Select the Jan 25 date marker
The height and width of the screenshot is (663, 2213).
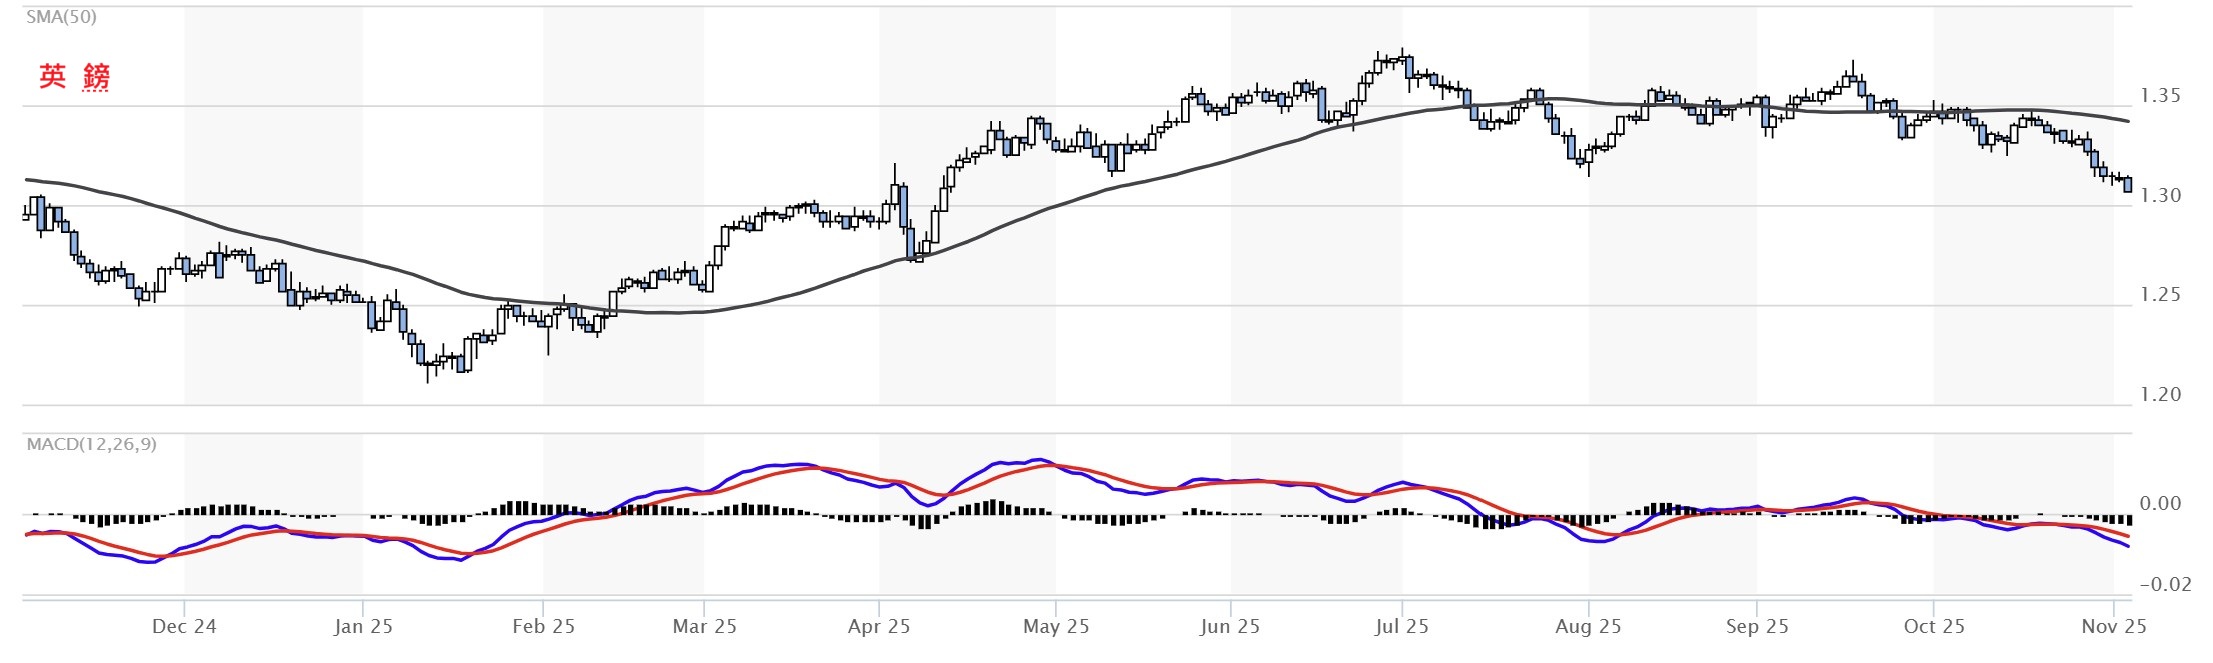[x=363, y=627]
